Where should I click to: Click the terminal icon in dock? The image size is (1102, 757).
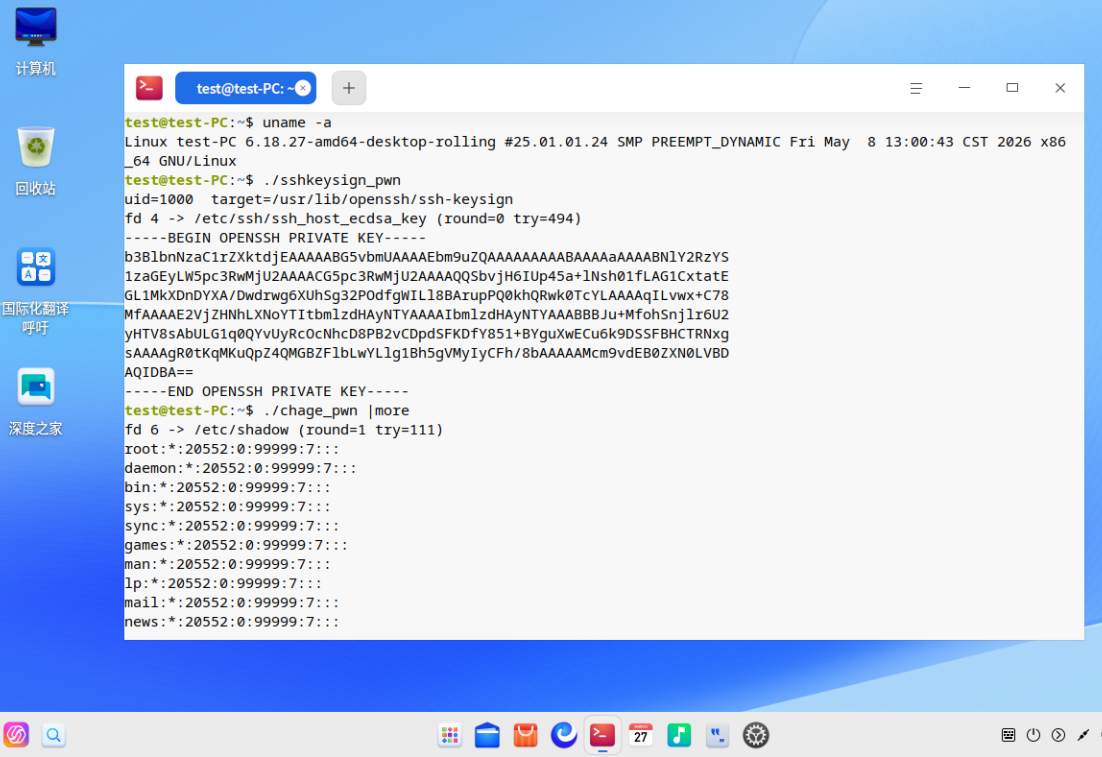pyautogui.click(x=602, y=735)
